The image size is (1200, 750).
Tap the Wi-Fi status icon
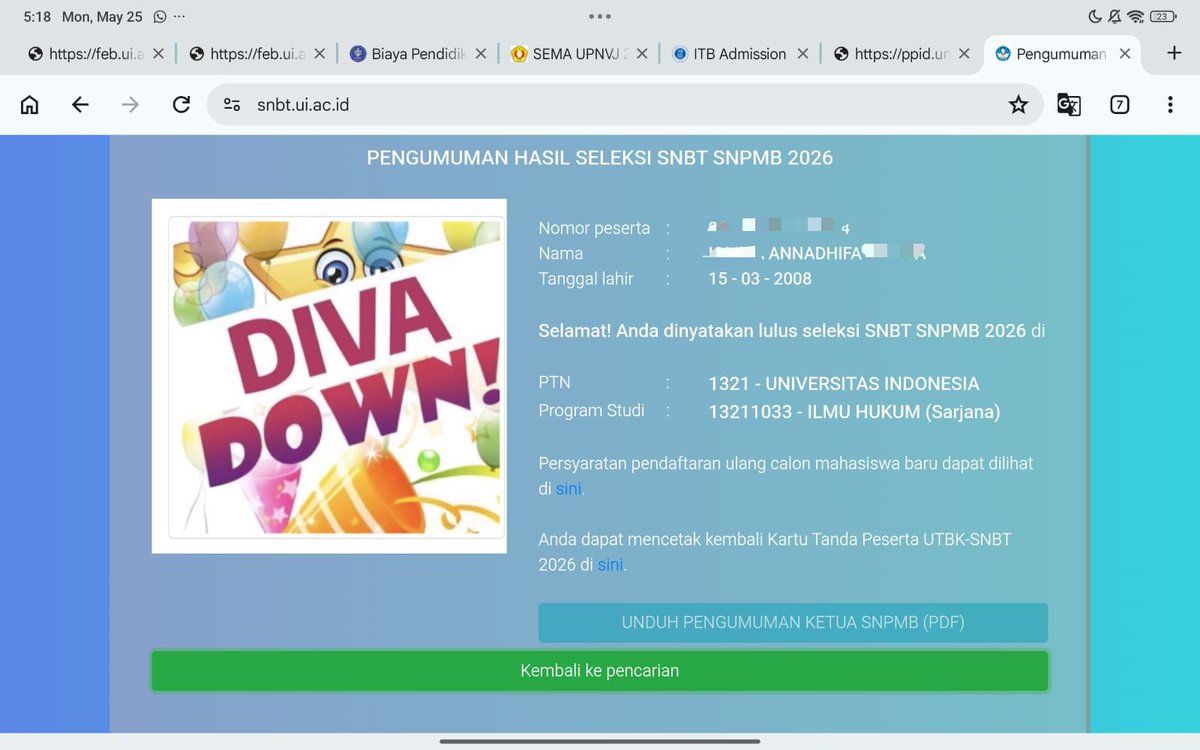tap(1135, 17)
